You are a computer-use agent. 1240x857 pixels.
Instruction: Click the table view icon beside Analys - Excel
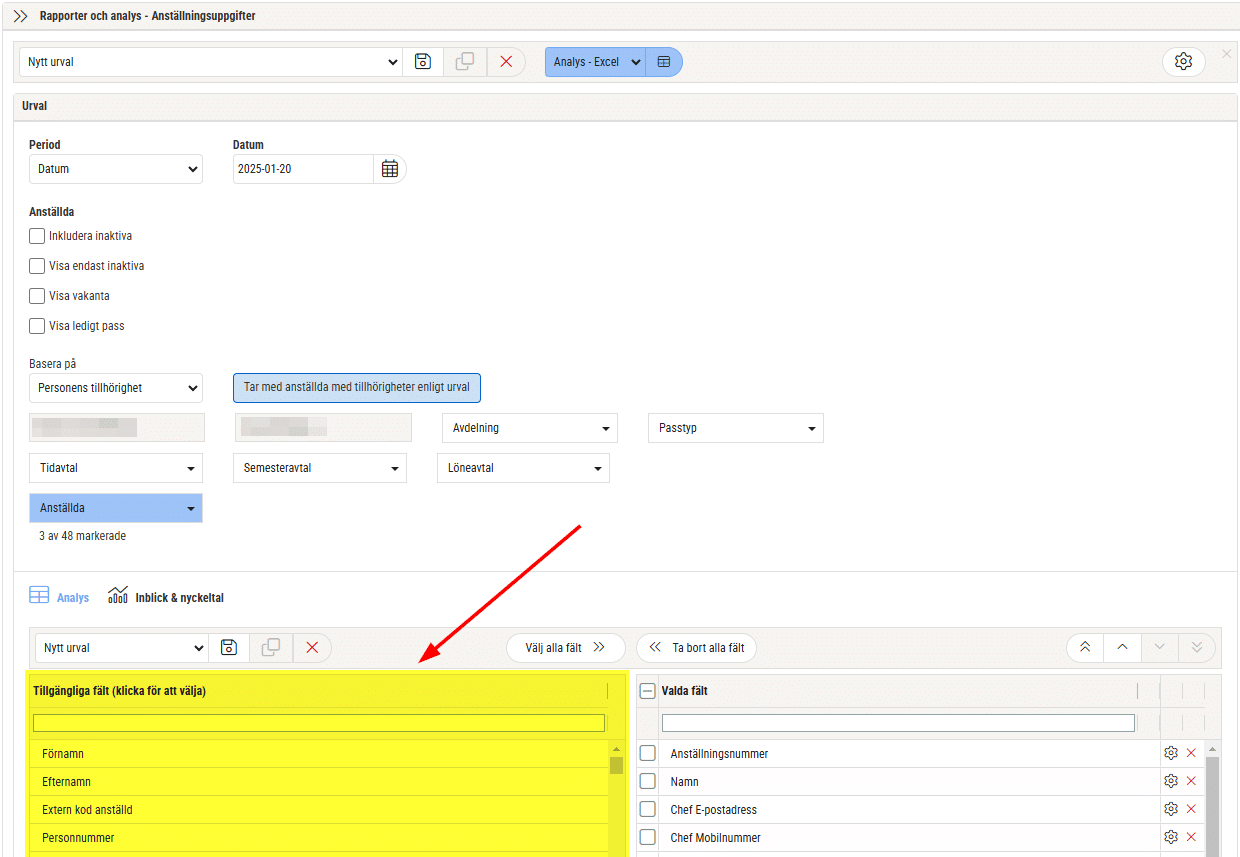click(x=664, y=62)
